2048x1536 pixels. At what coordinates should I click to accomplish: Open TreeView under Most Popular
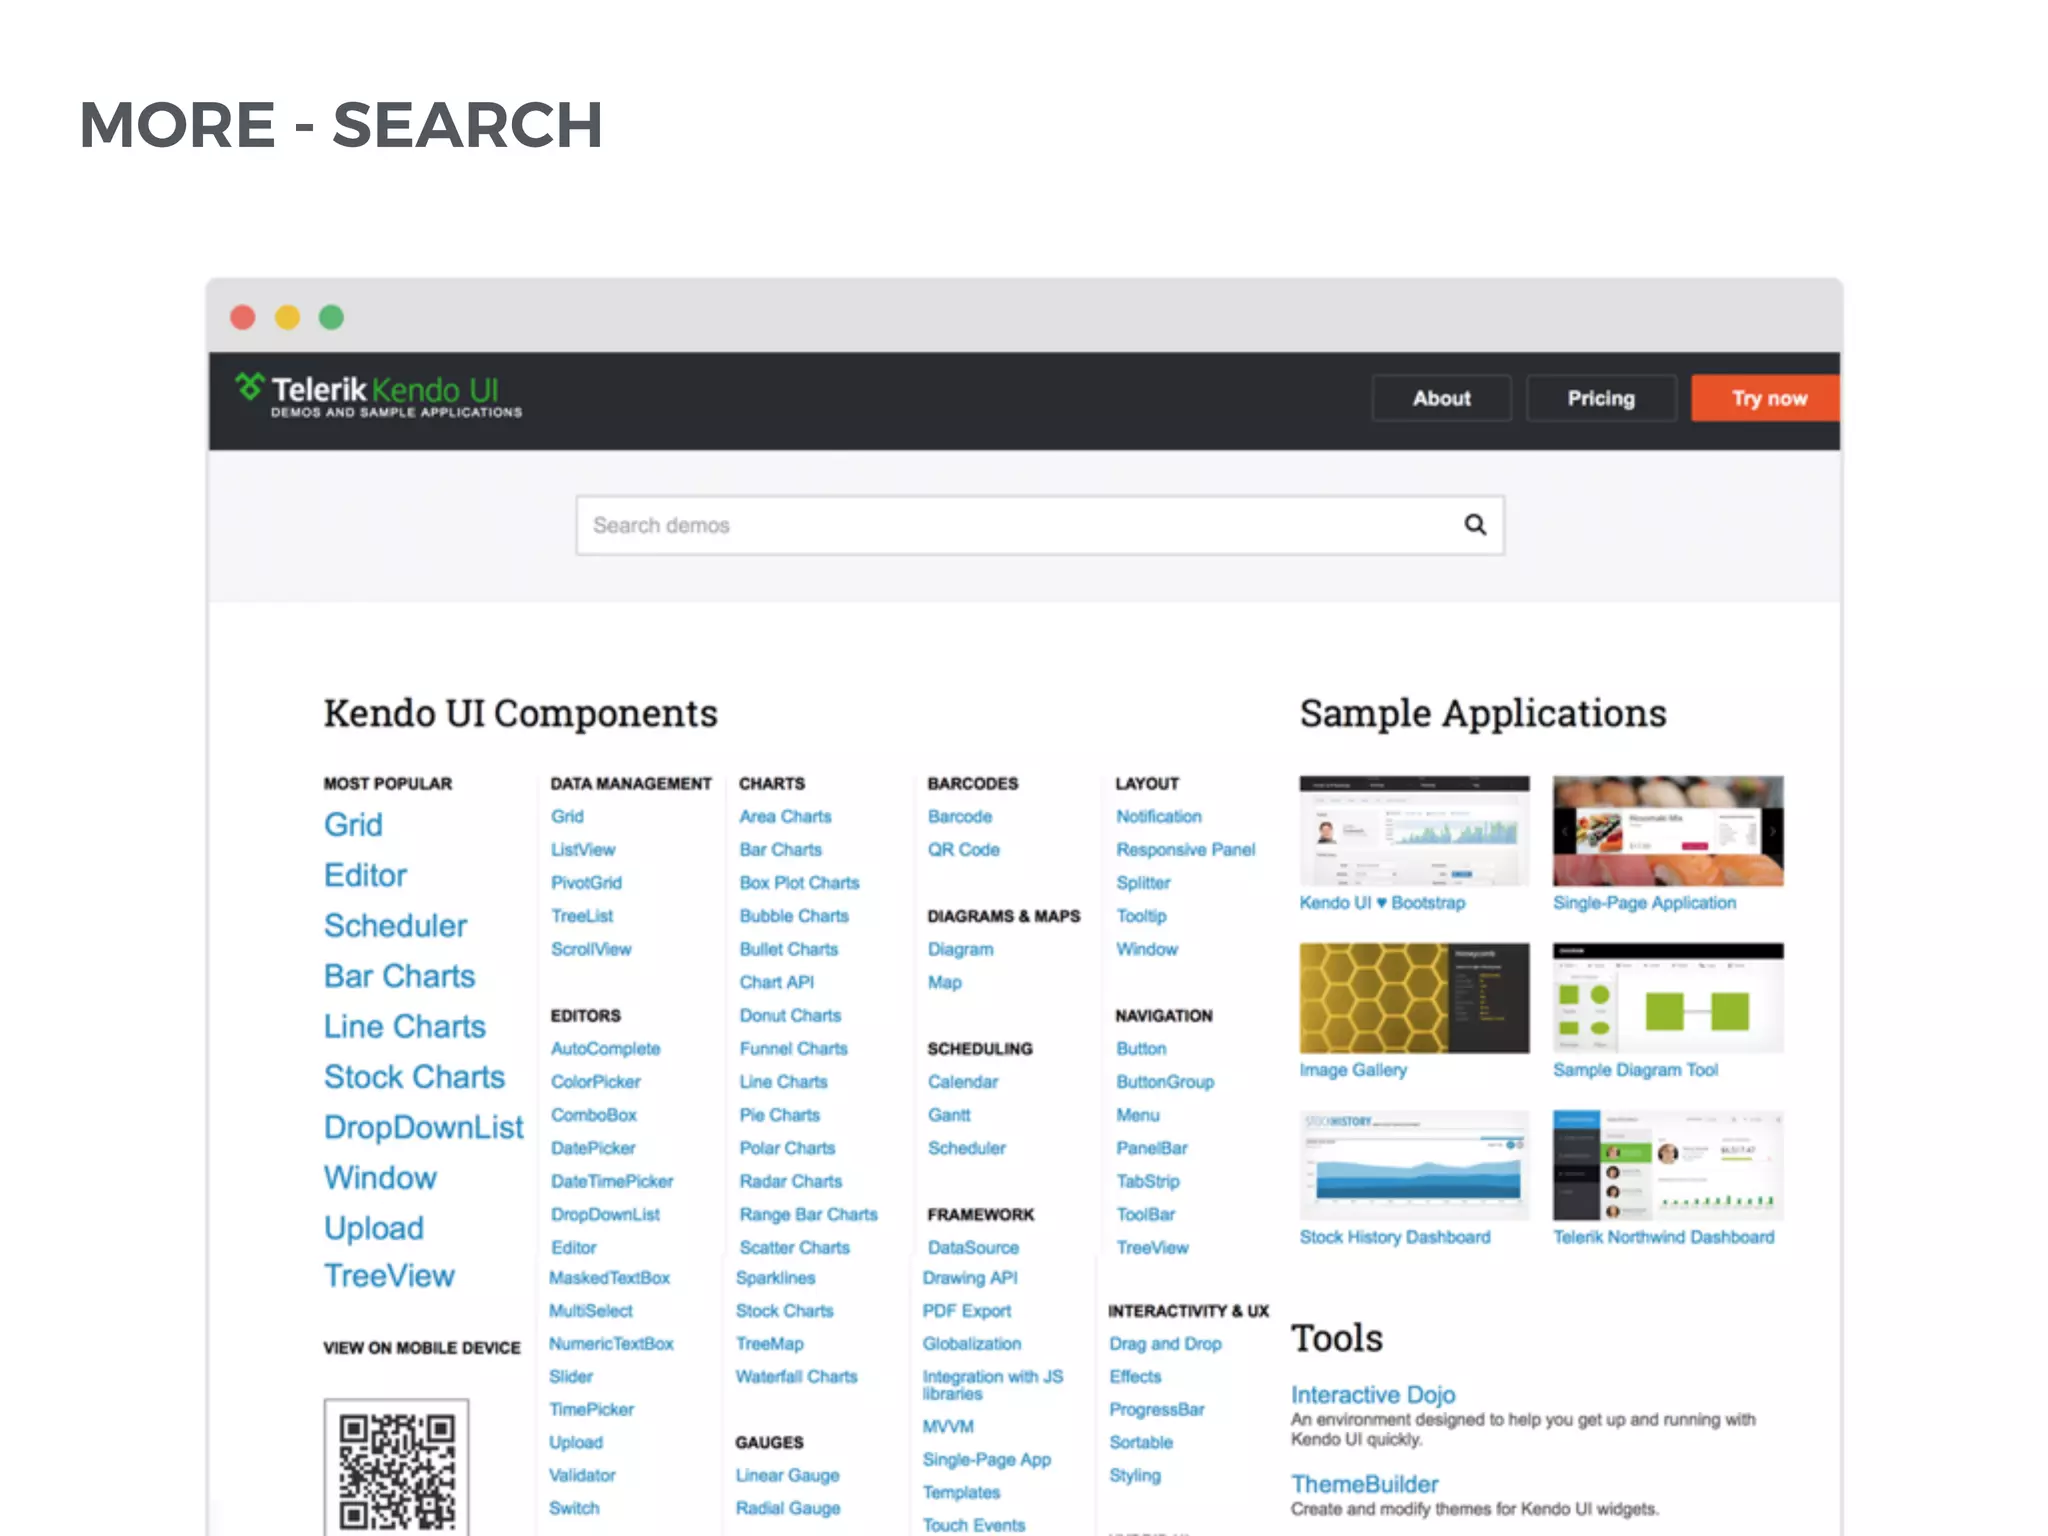389,1276
